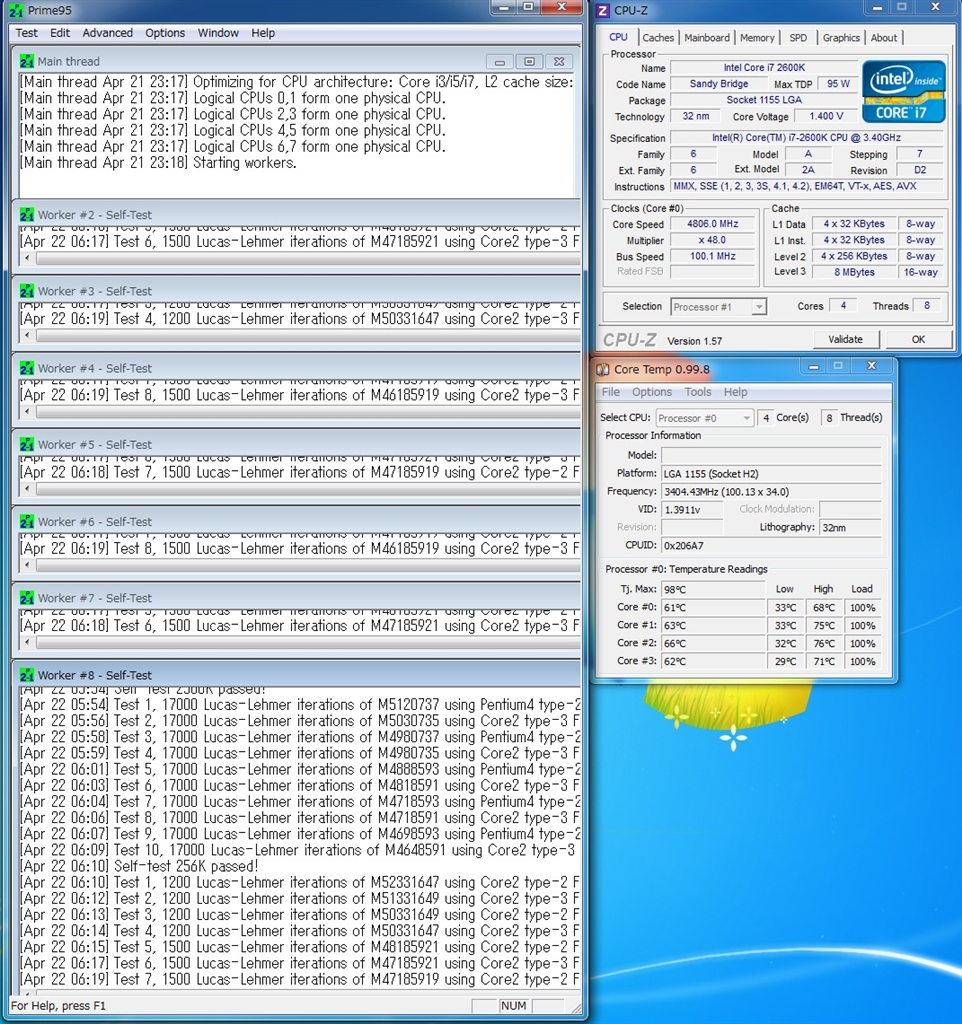
Task: Click the Worker #8 window icon
Action: click(x=26, y=675)
